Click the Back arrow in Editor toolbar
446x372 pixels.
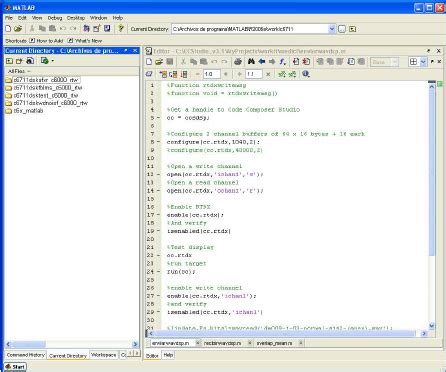[262, 62]
